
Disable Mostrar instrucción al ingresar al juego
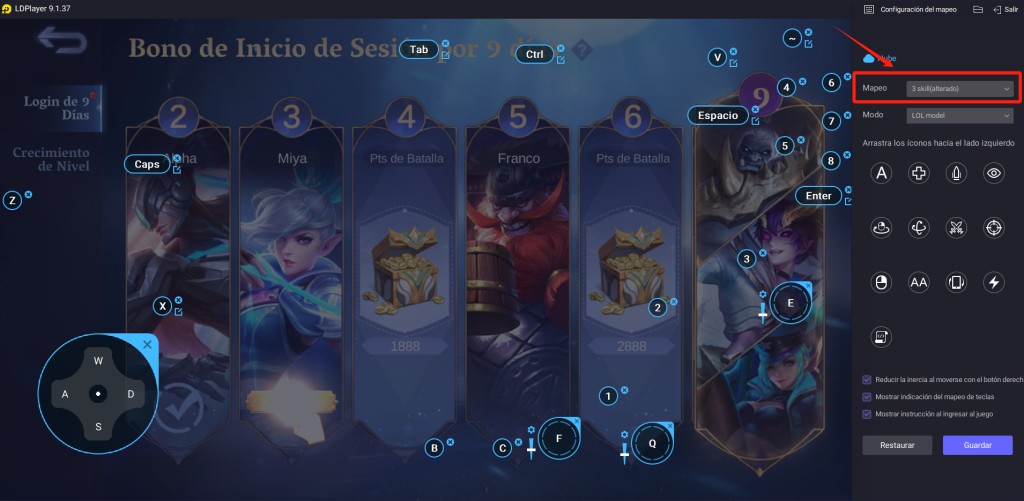pyautogui.click(x=867, y=414)
